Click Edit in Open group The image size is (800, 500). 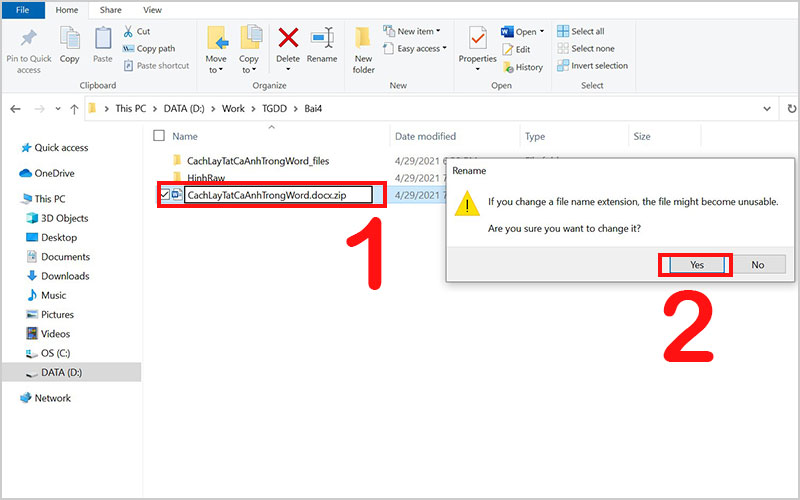click(x=516, y=49)
